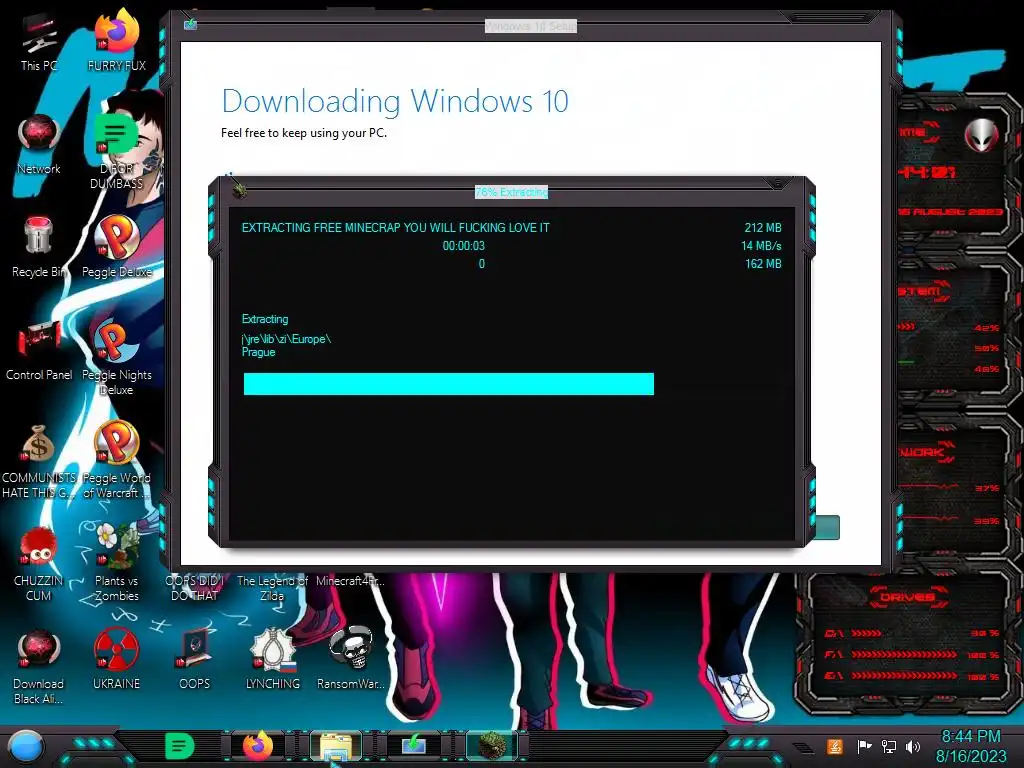Open the This PC desktop icon
This screenshot has height=768, width=1024.
(x=39, y=42)
